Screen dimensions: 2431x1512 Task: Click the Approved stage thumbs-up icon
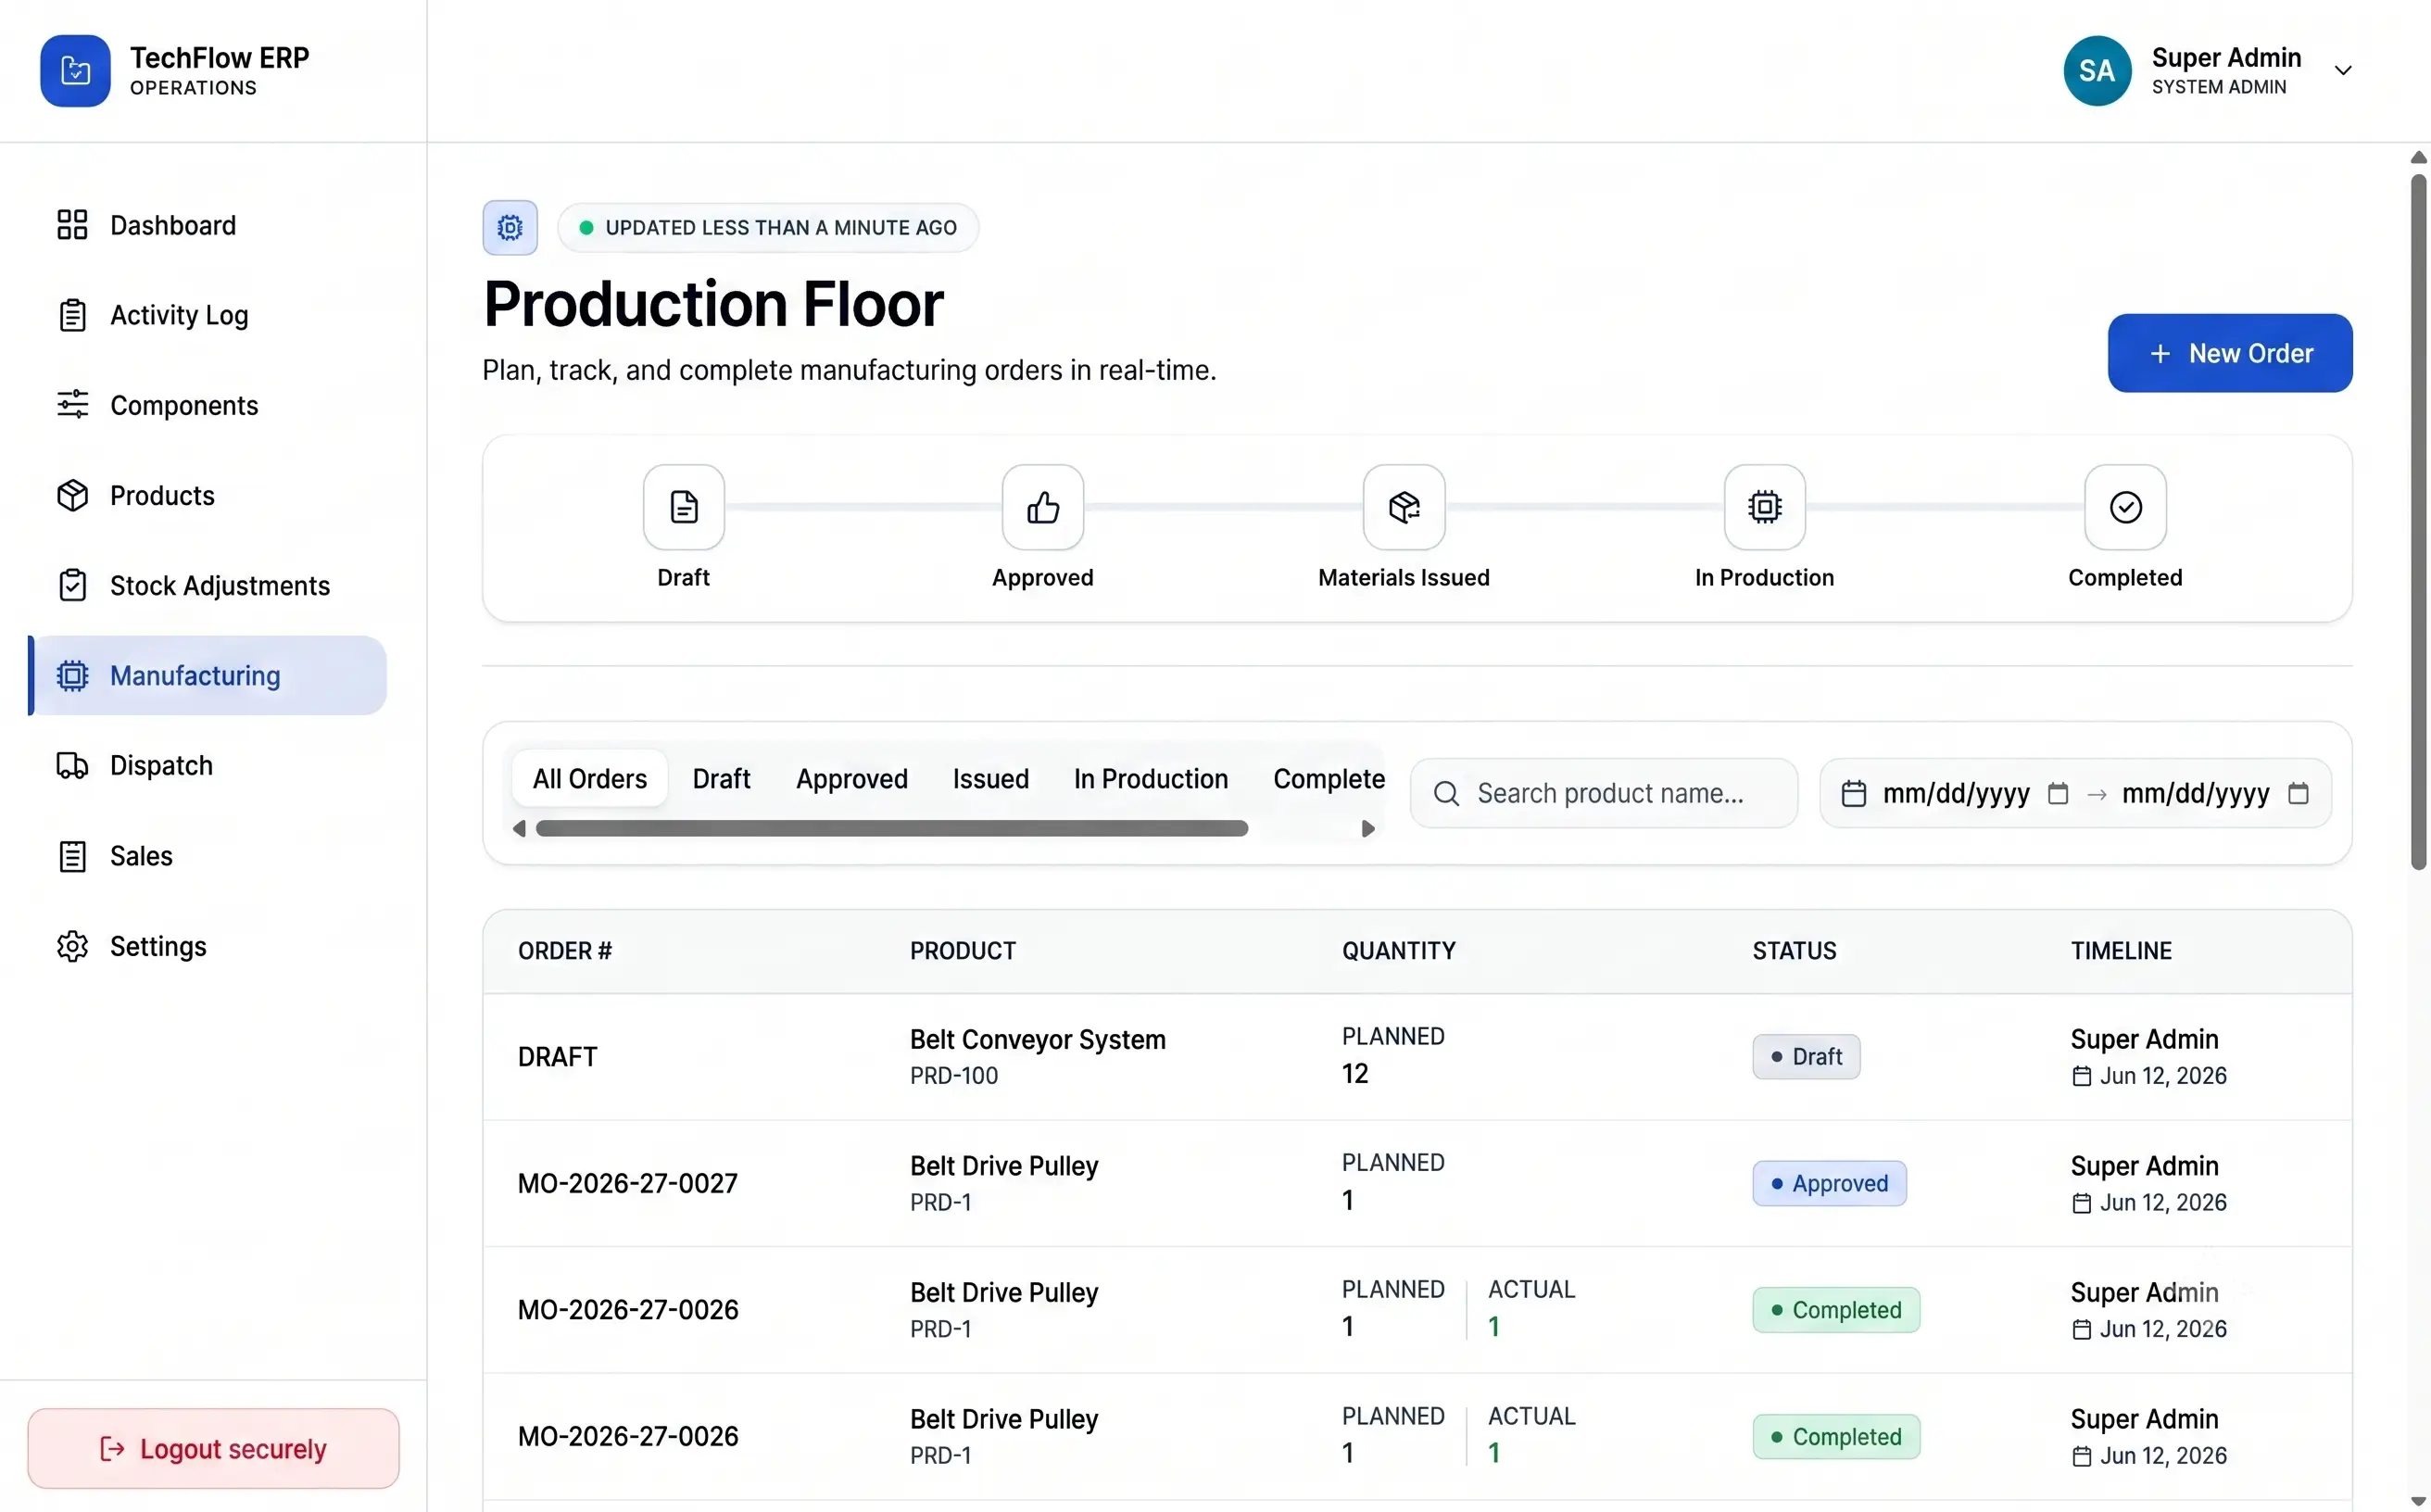1043,507
